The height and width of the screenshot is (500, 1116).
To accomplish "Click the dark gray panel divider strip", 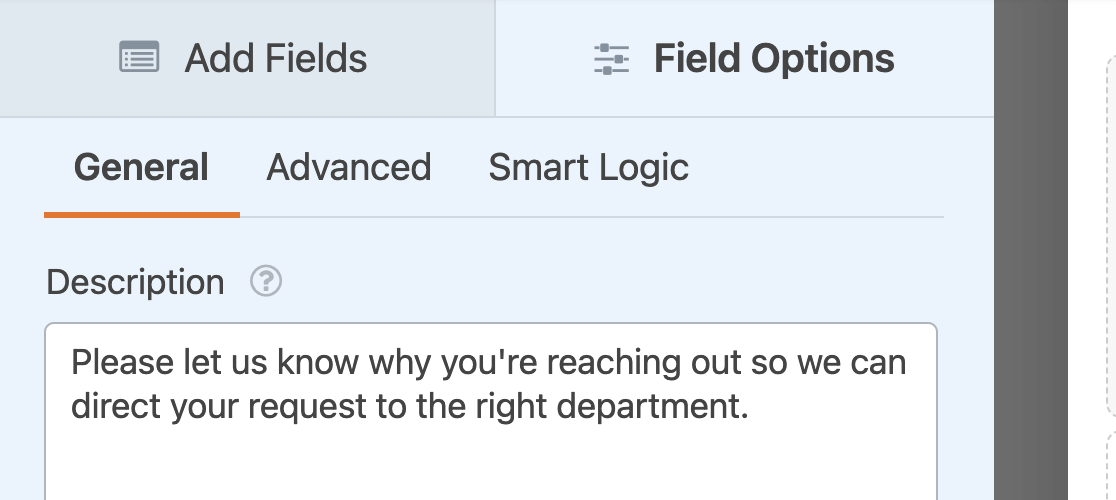I will 1030,250.
